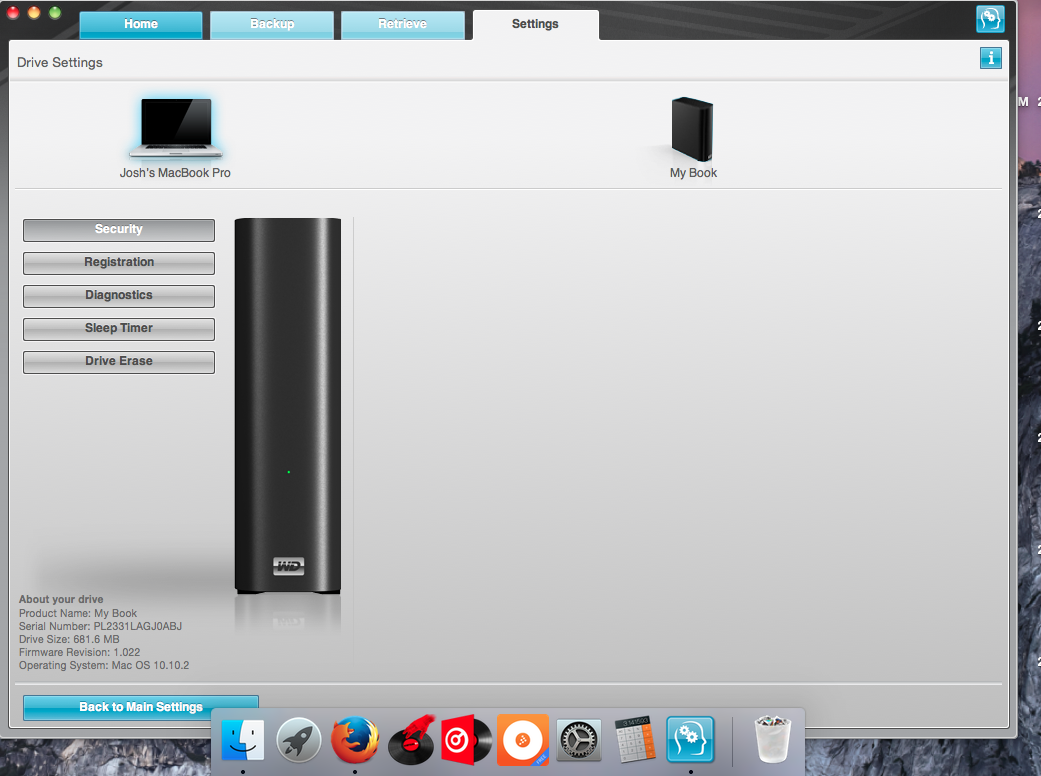
Task: Click "Drive Size: 681.6 MB" text
Action: click(x=69, y=639)
